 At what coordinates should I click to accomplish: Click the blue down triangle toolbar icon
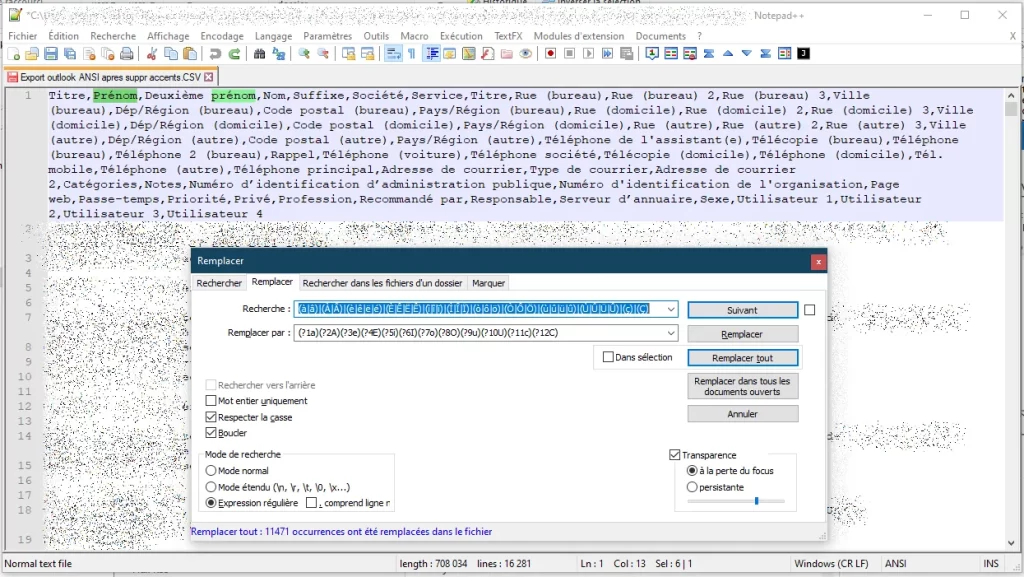click(x=746, y=54)
